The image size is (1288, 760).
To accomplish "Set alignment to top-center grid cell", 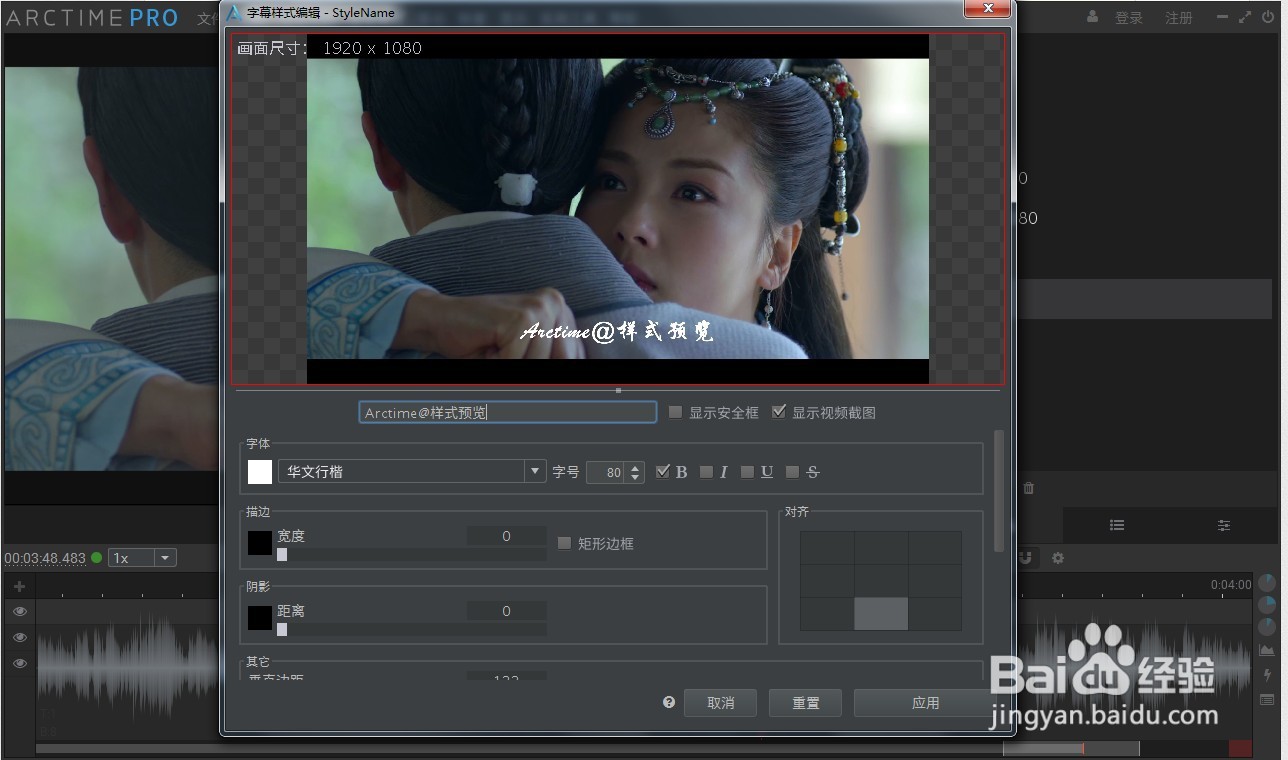I will click(881, 548).
